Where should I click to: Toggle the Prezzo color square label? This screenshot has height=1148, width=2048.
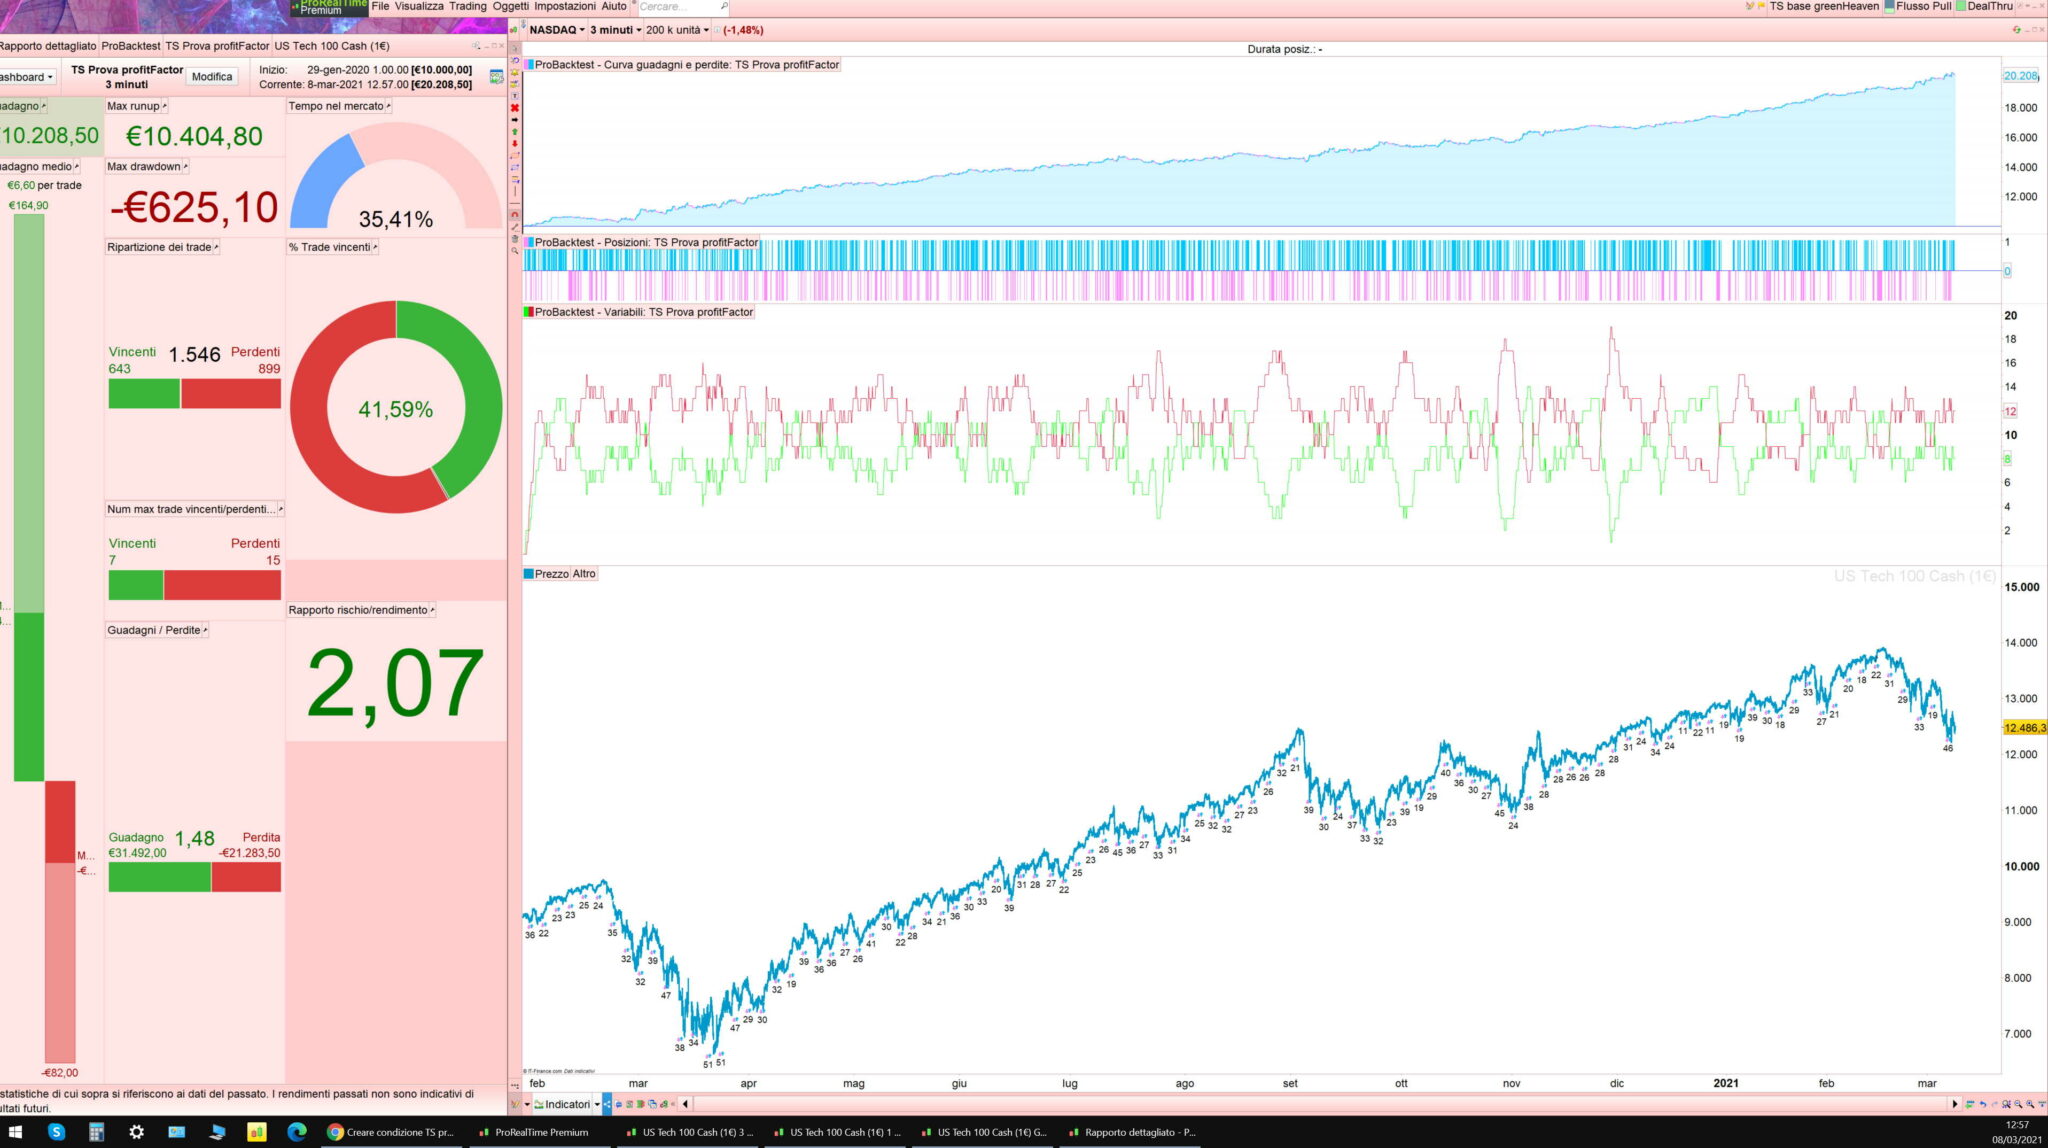529,574
